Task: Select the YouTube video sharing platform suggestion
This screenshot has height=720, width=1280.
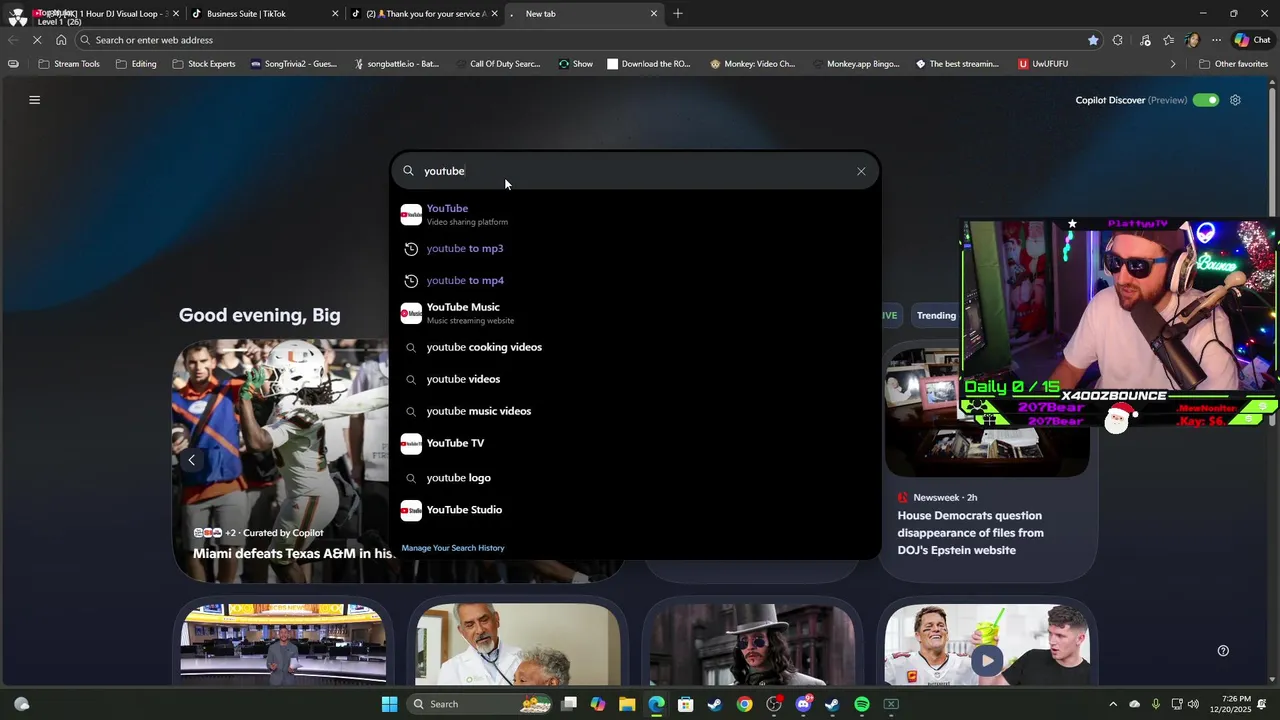Action: 635,214
